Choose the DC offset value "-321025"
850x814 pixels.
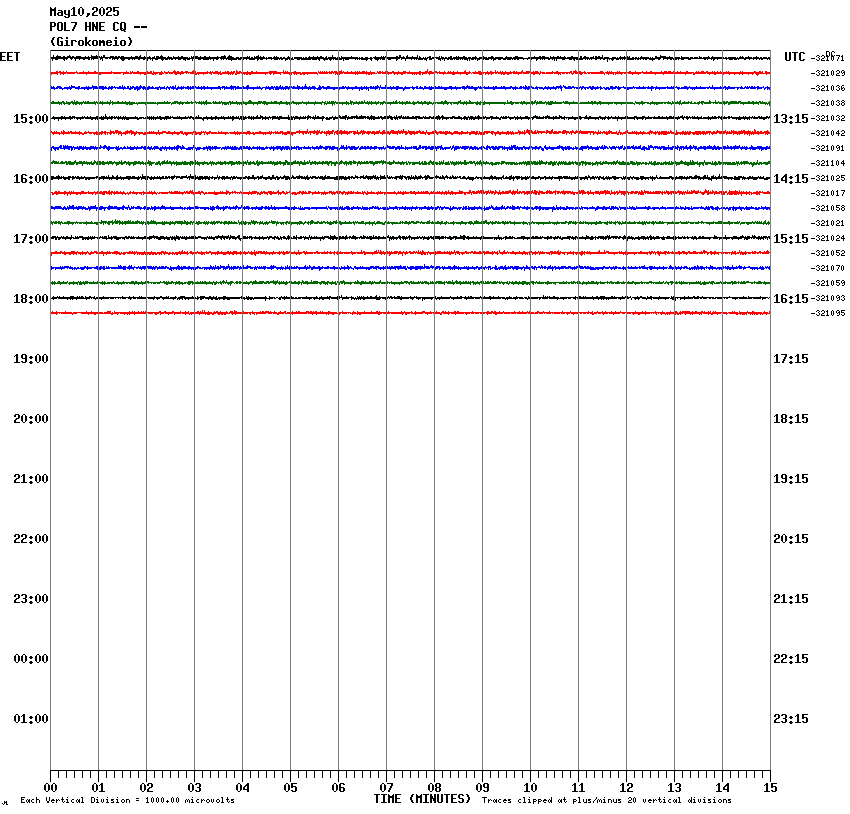(828, 178)
